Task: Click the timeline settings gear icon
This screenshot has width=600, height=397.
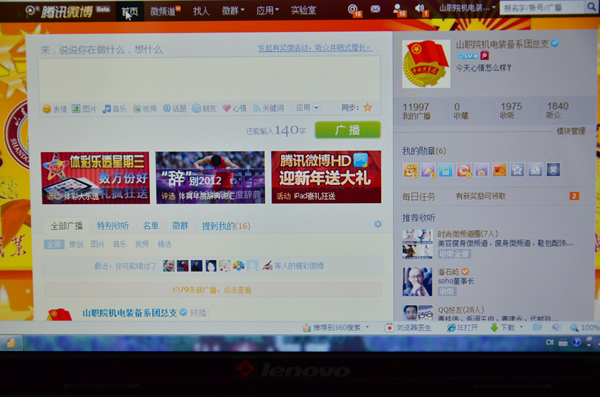Action: click(x=378, y=224)
